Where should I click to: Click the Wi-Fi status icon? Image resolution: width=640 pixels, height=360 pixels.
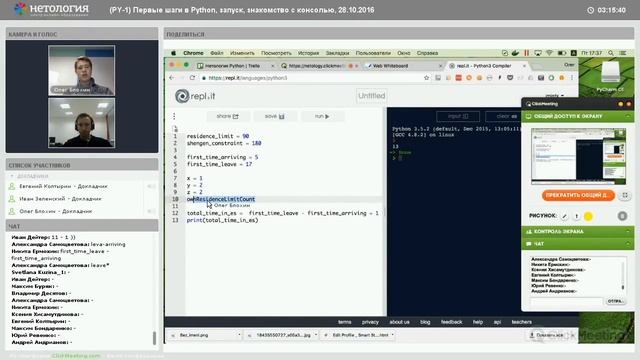549,53
